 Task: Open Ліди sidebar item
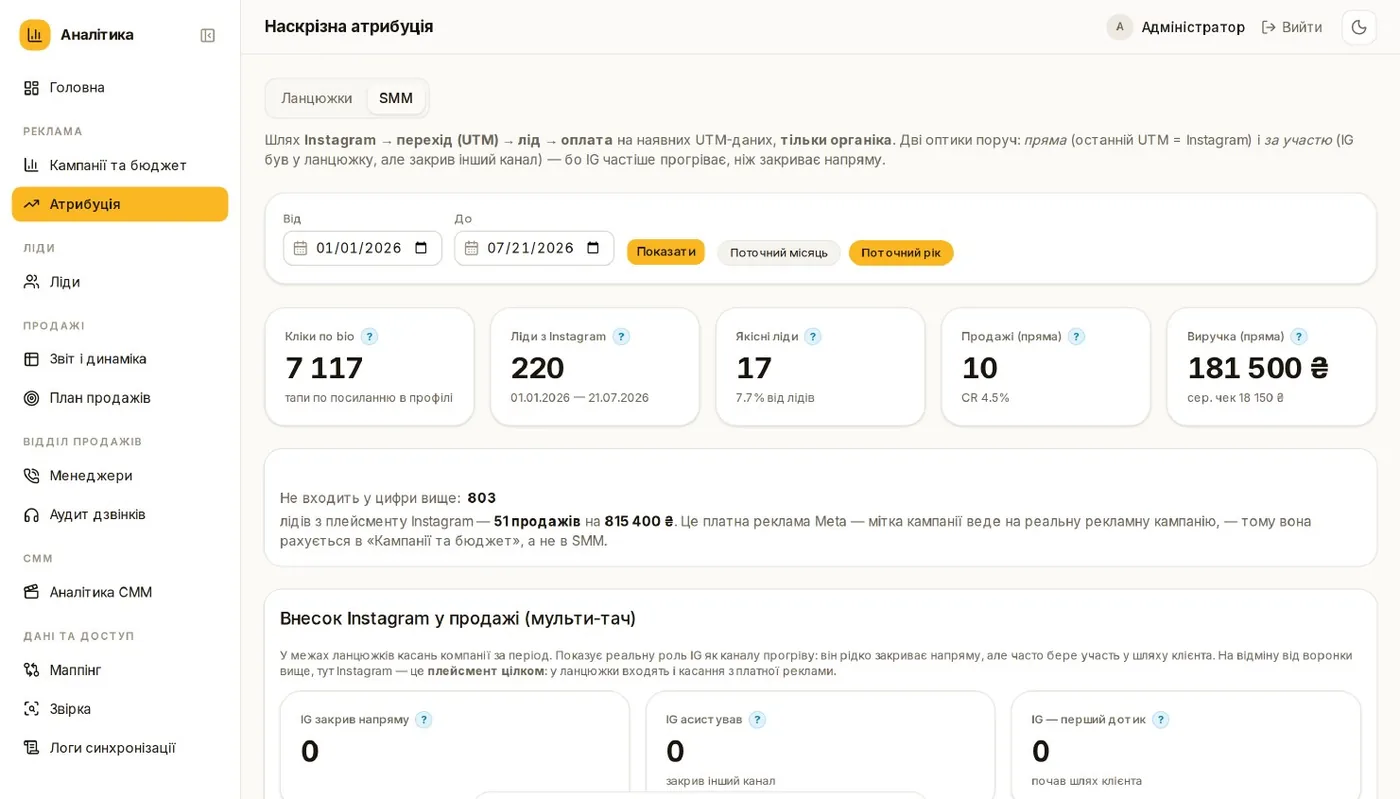[120, 282]
